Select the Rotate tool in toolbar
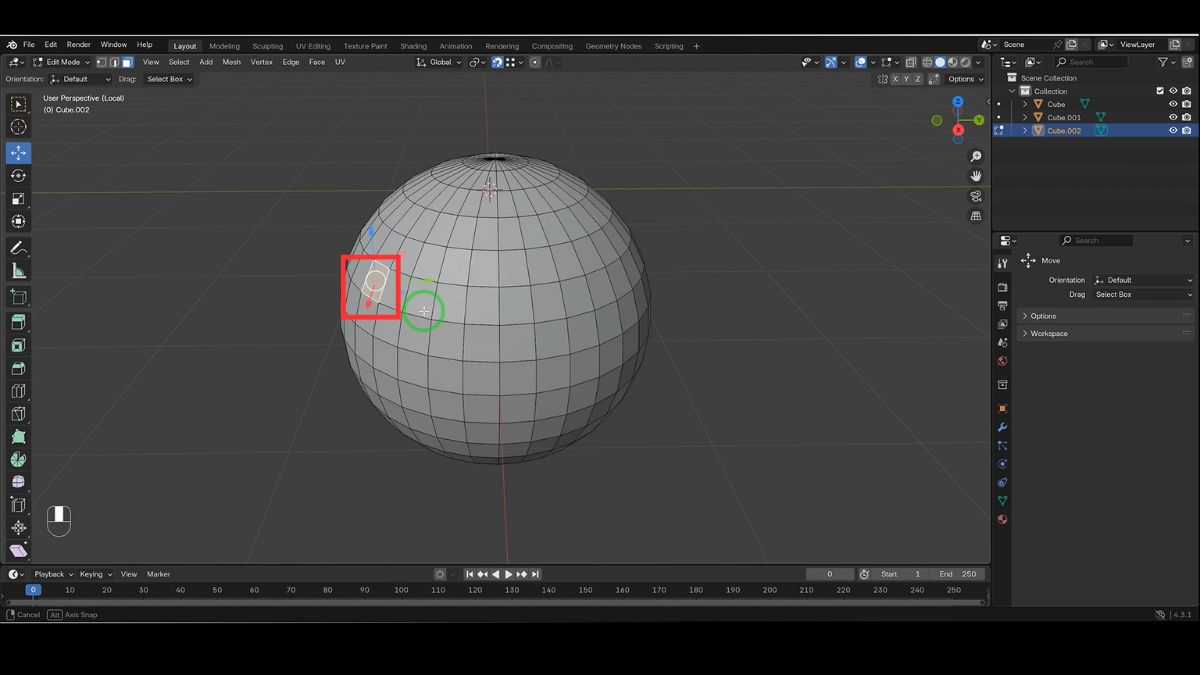Image resolution: width=1200 pixels, height=675 pixels. tap(18, 176)
